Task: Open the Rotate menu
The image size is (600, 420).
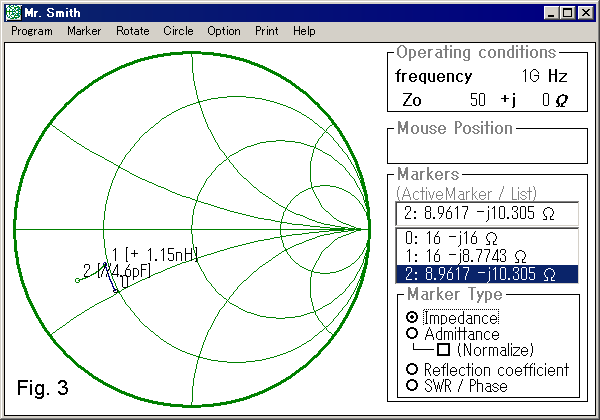Action: click(133, 31)
